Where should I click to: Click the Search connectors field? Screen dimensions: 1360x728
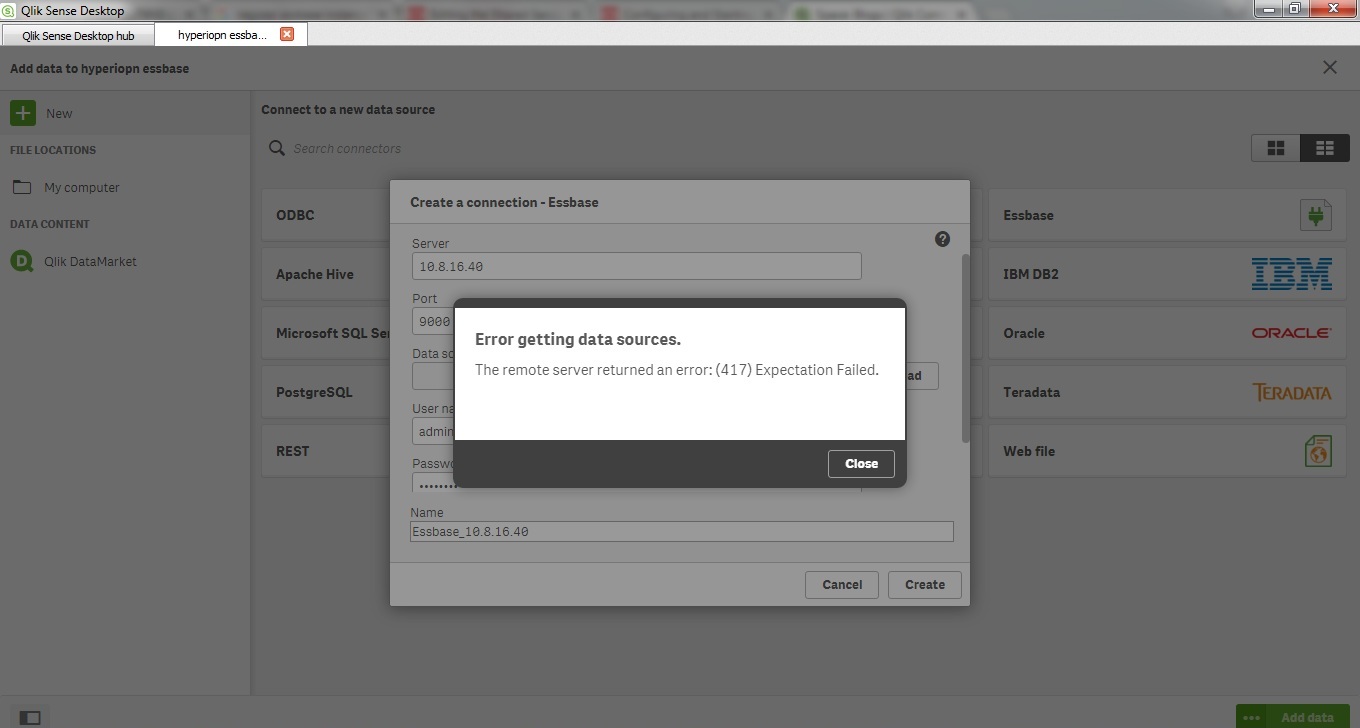(x=347, y=148)
